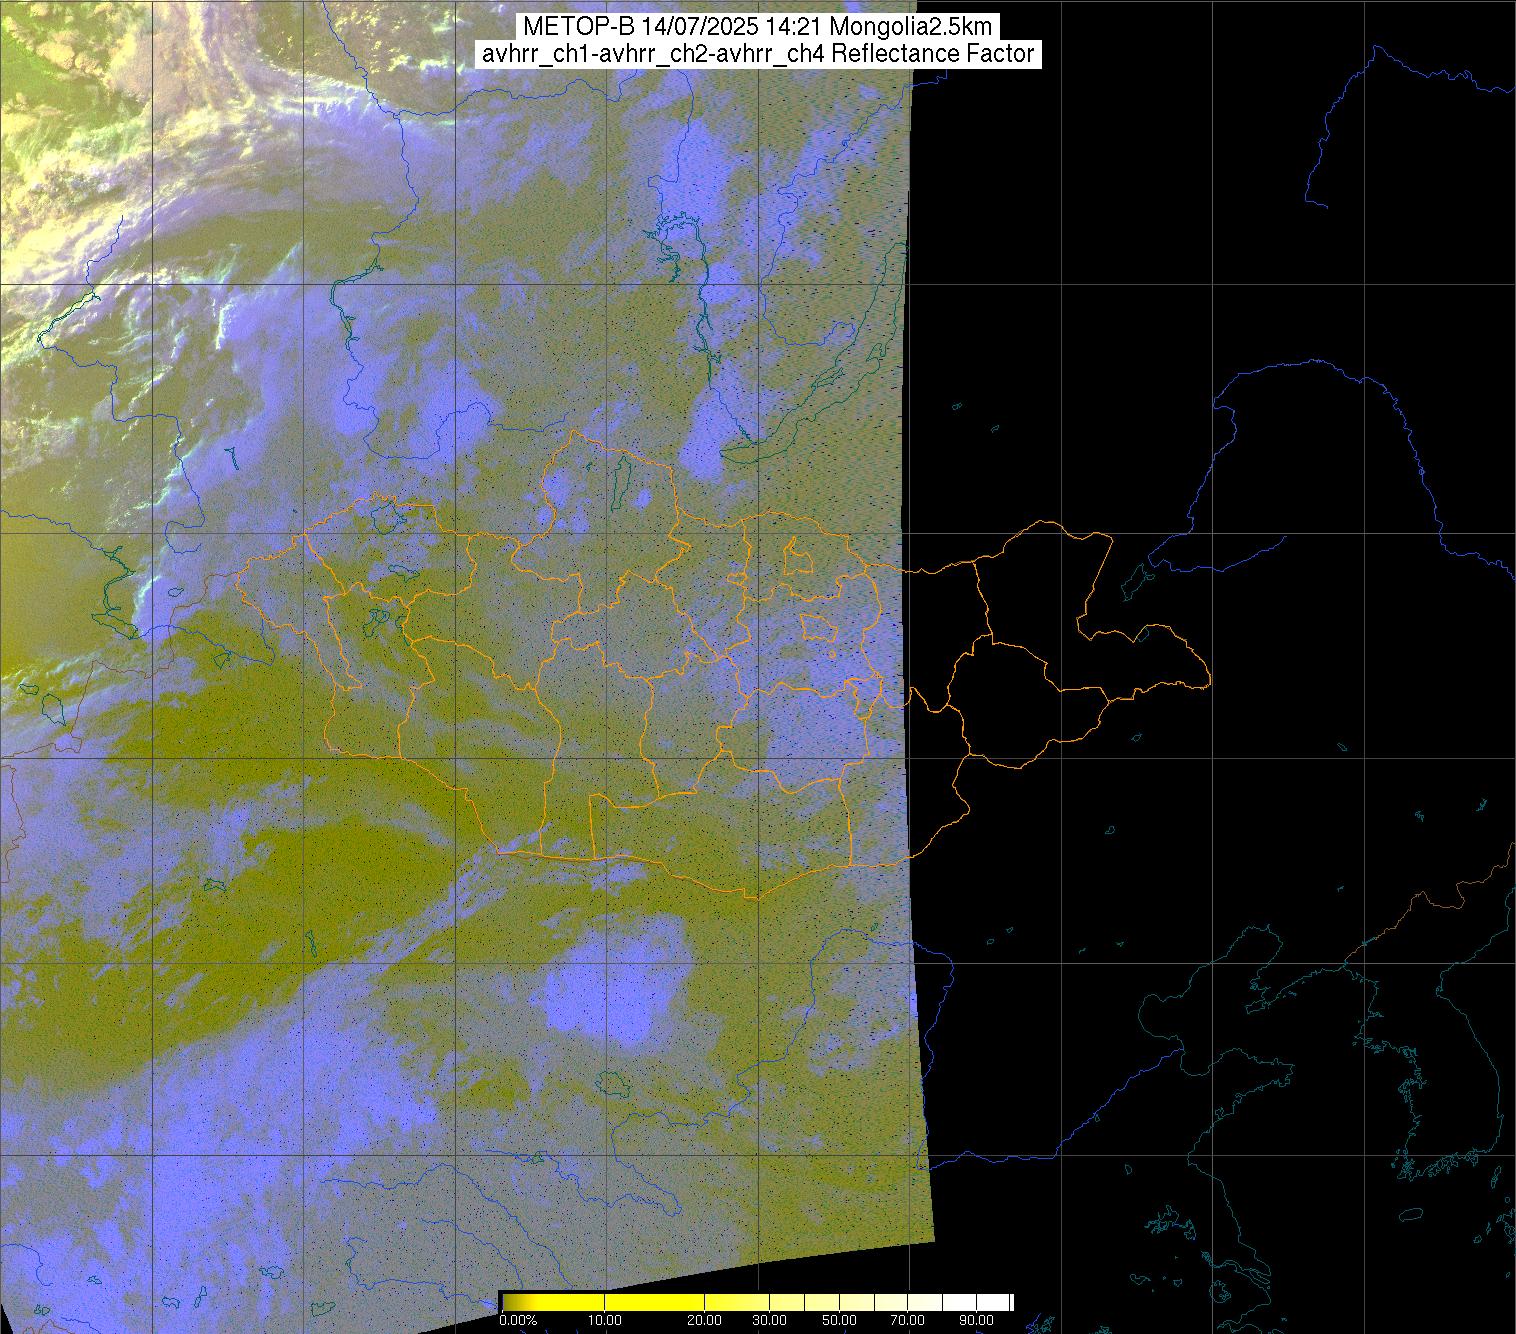Click the "10.00" scale label

pos(605,1320)
